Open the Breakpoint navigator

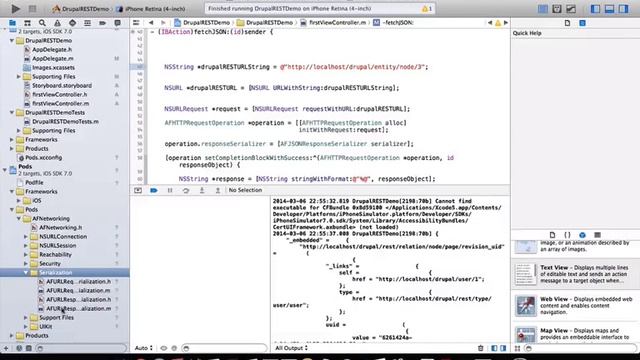point(102,23)
